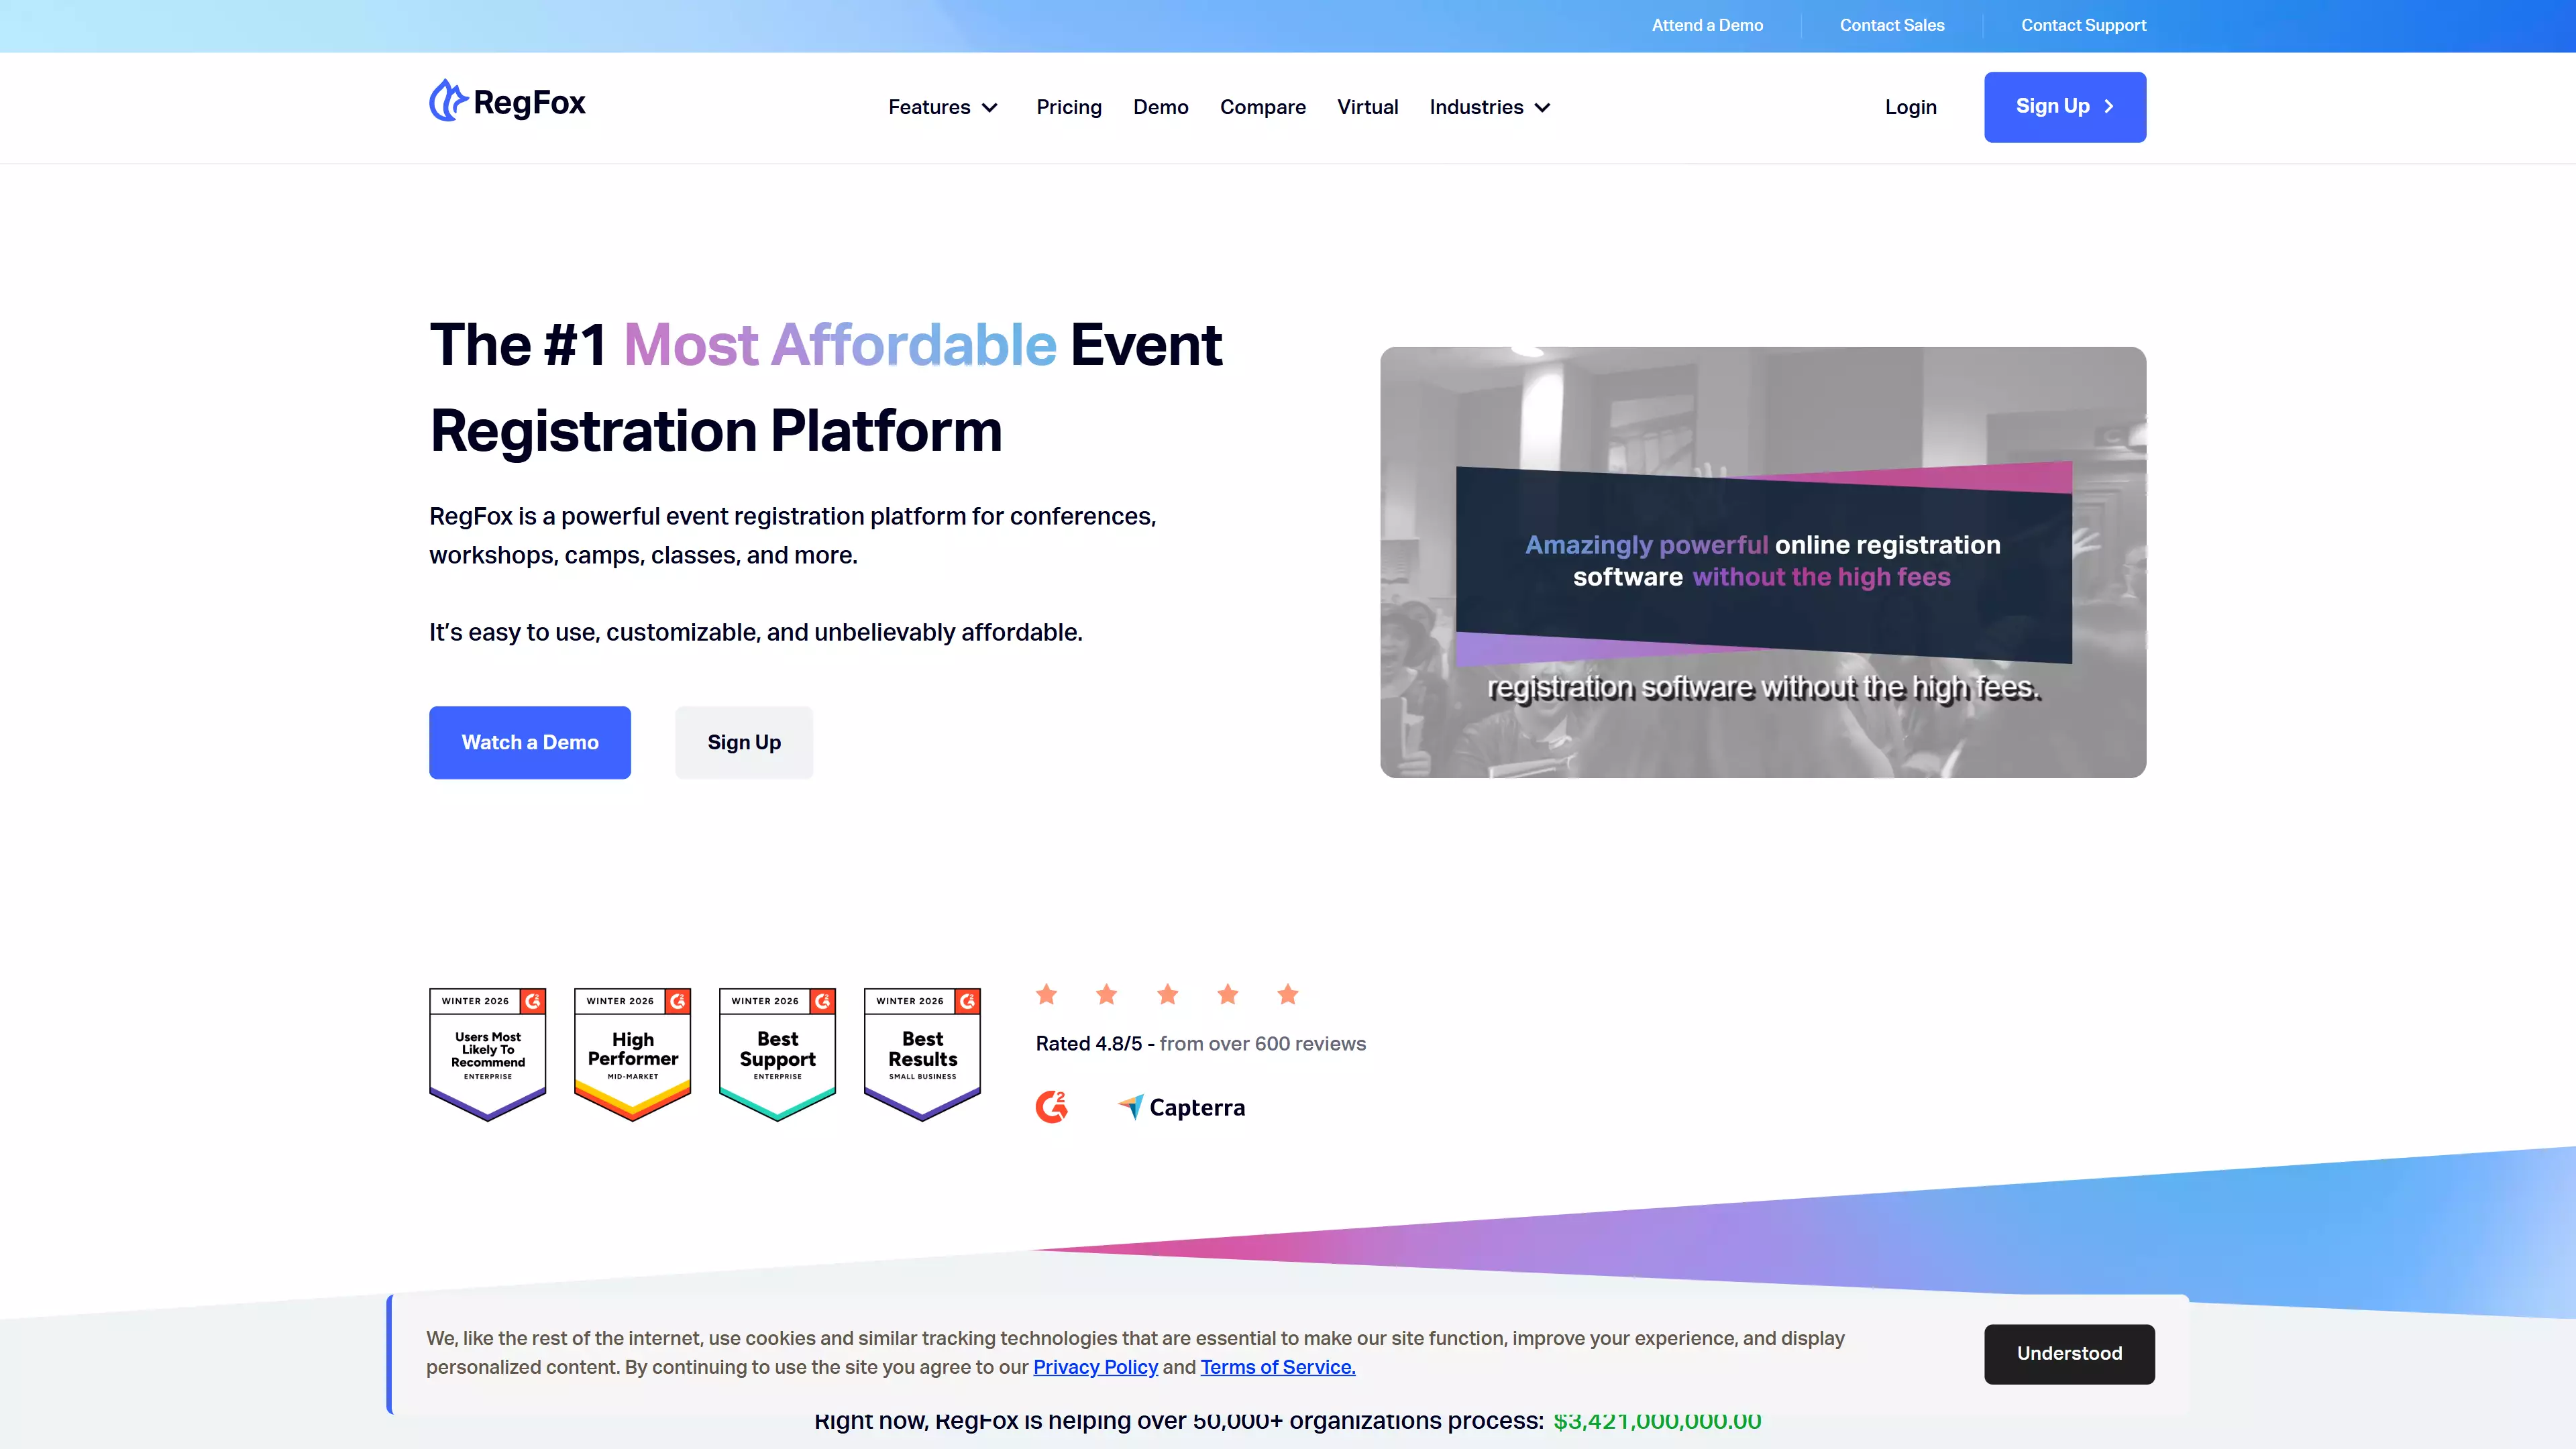Open the G2 review site logo
The image size is (2576, 1449).
click(x=1051, y=1106)
